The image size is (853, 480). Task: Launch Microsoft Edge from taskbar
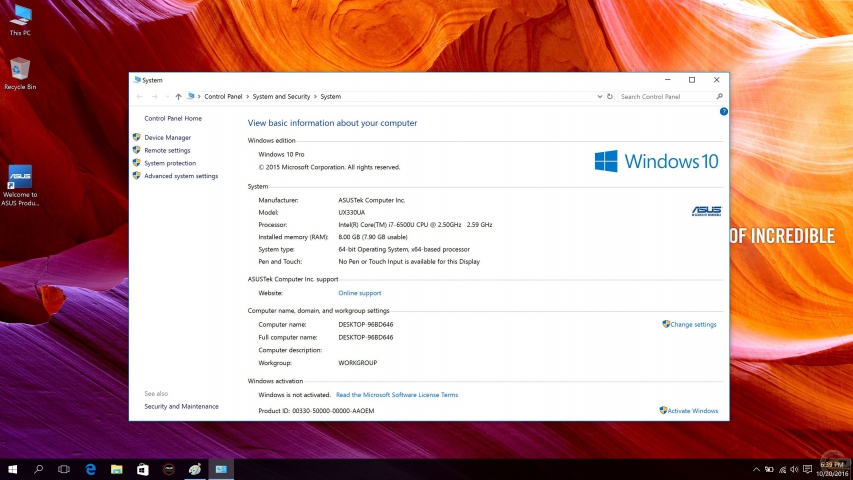pyautogui.click(x=90, y=469)
